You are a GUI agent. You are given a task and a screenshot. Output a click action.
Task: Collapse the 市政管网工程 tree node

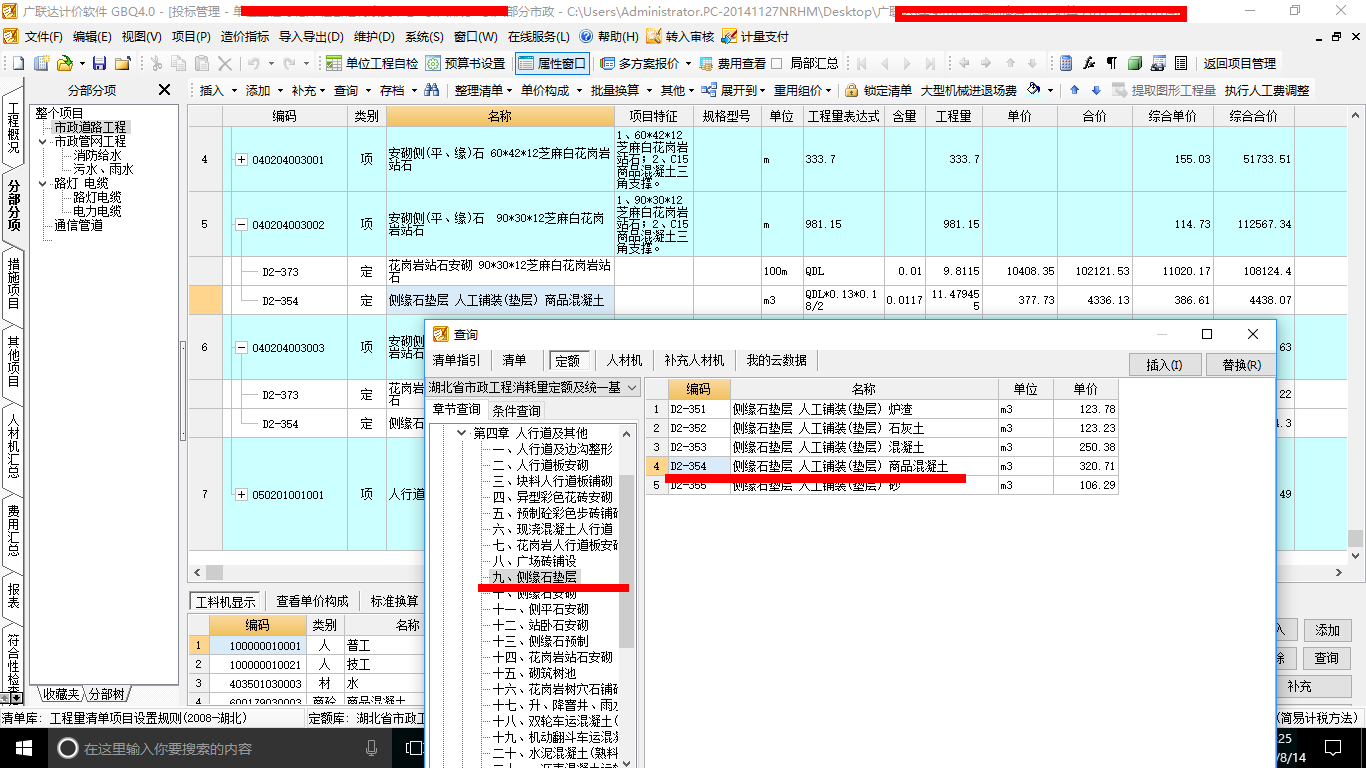pyautogui.click(x=43, y=142)
